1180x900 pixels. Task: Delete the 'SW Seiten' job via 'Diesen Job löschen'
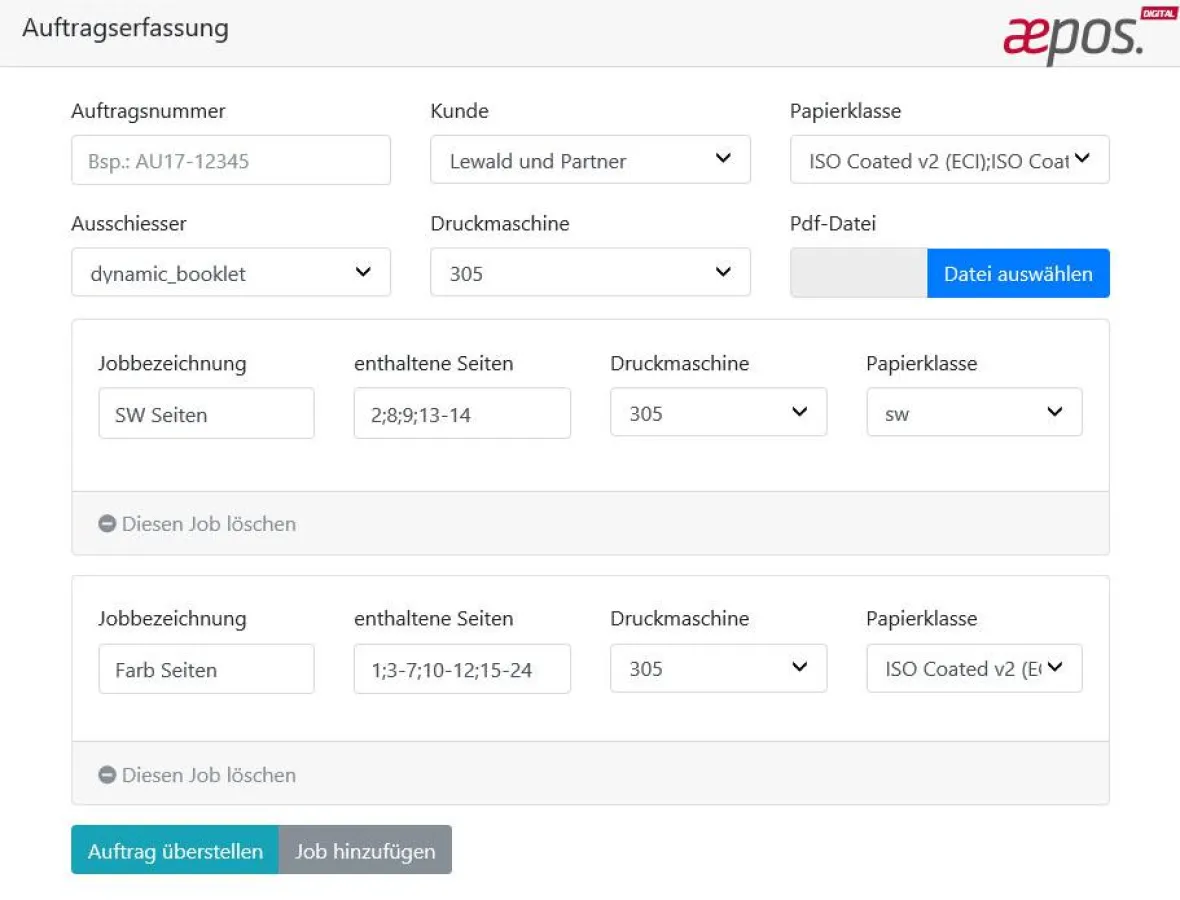coord(208,523)
